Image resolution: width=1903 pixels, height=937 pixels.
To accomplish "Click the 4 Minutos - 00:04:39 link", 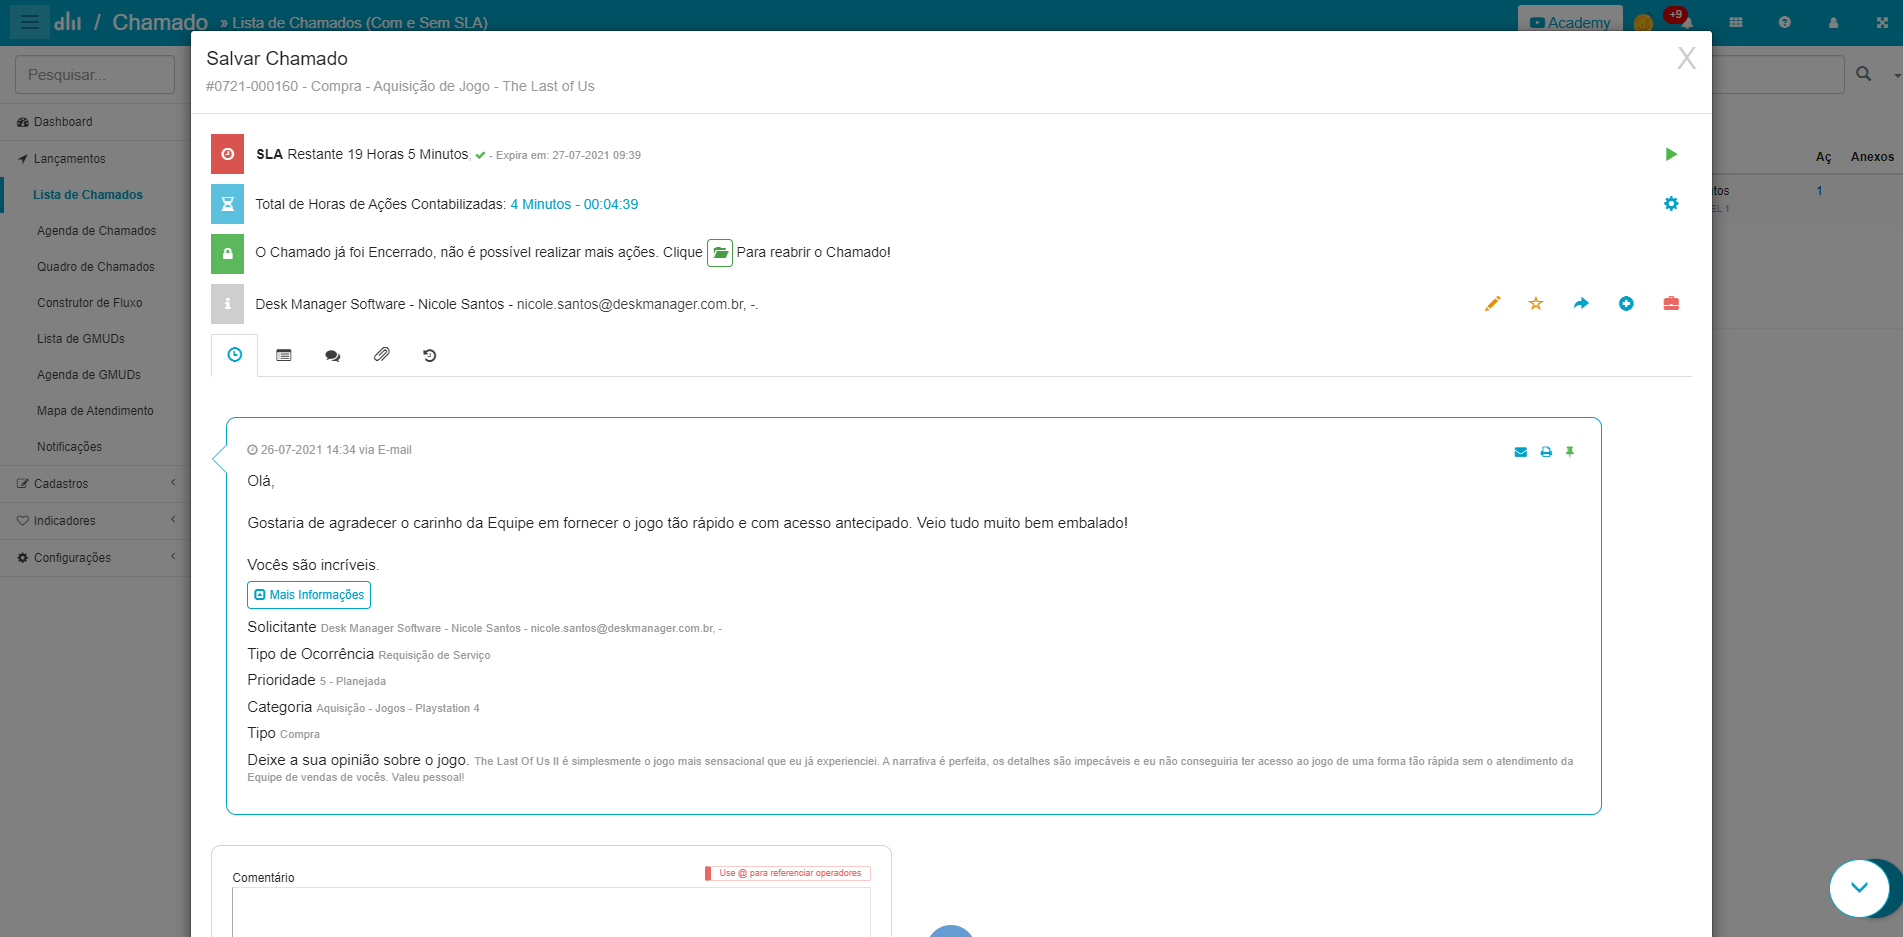I will pos(574,204).
